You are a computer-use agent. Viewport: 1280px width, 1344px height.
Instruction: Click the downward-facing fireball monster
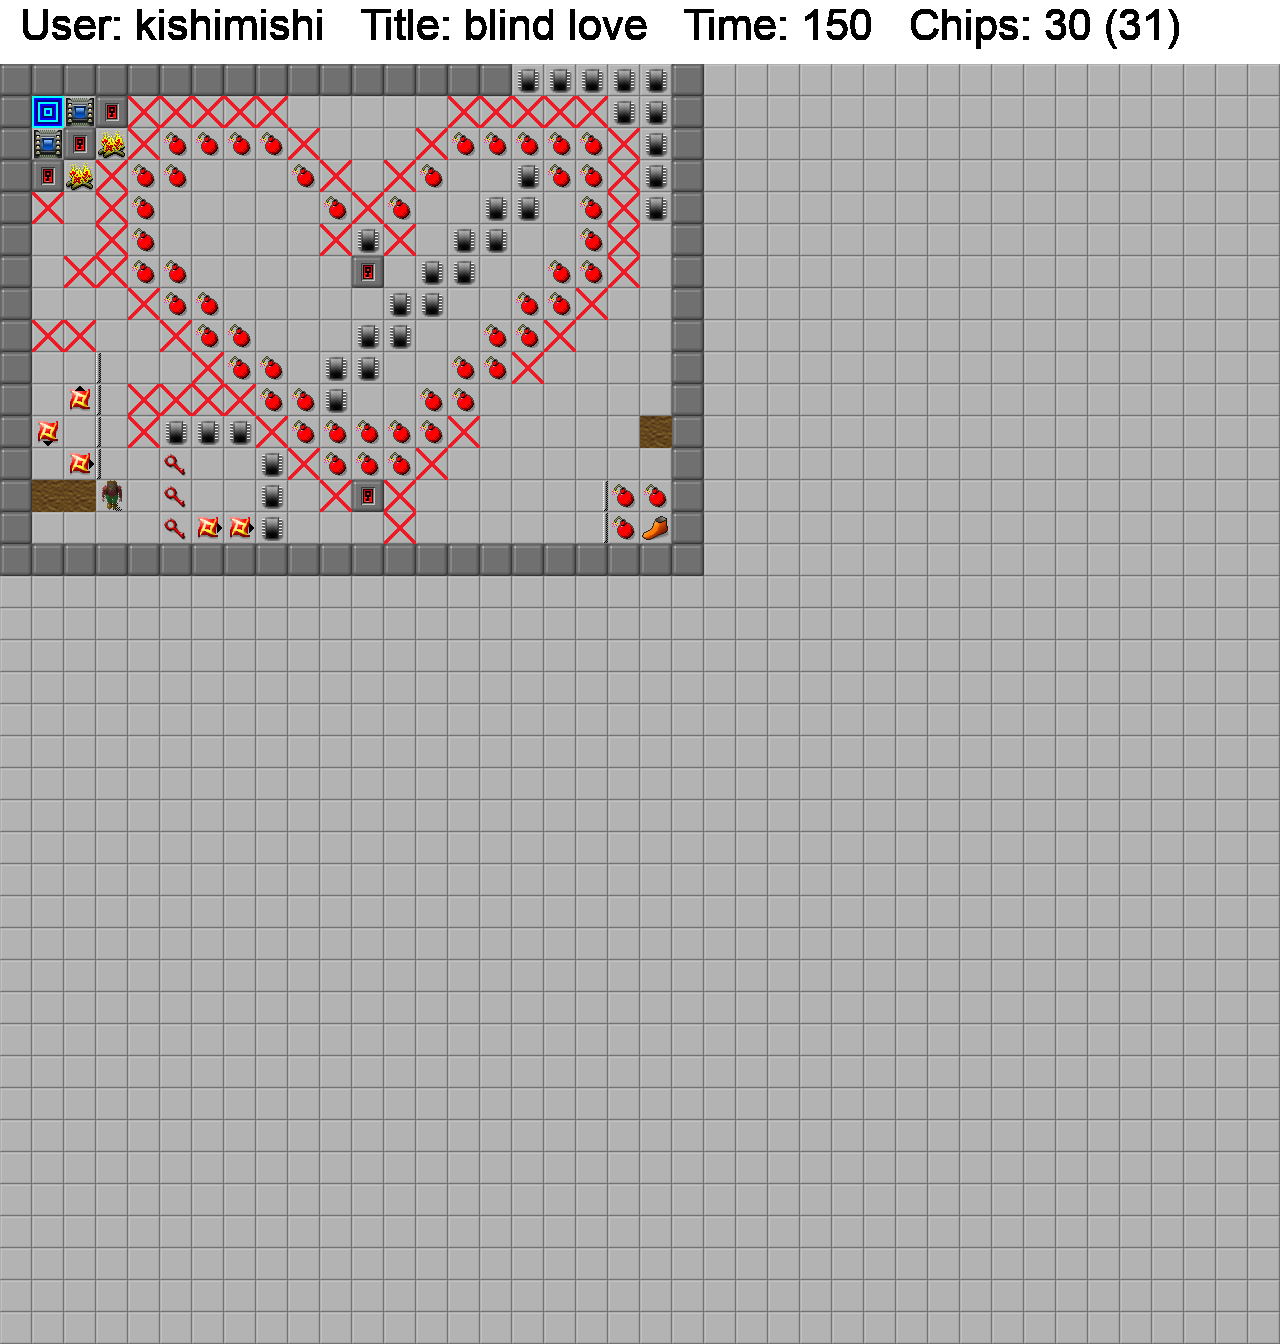tap(48, 432)
